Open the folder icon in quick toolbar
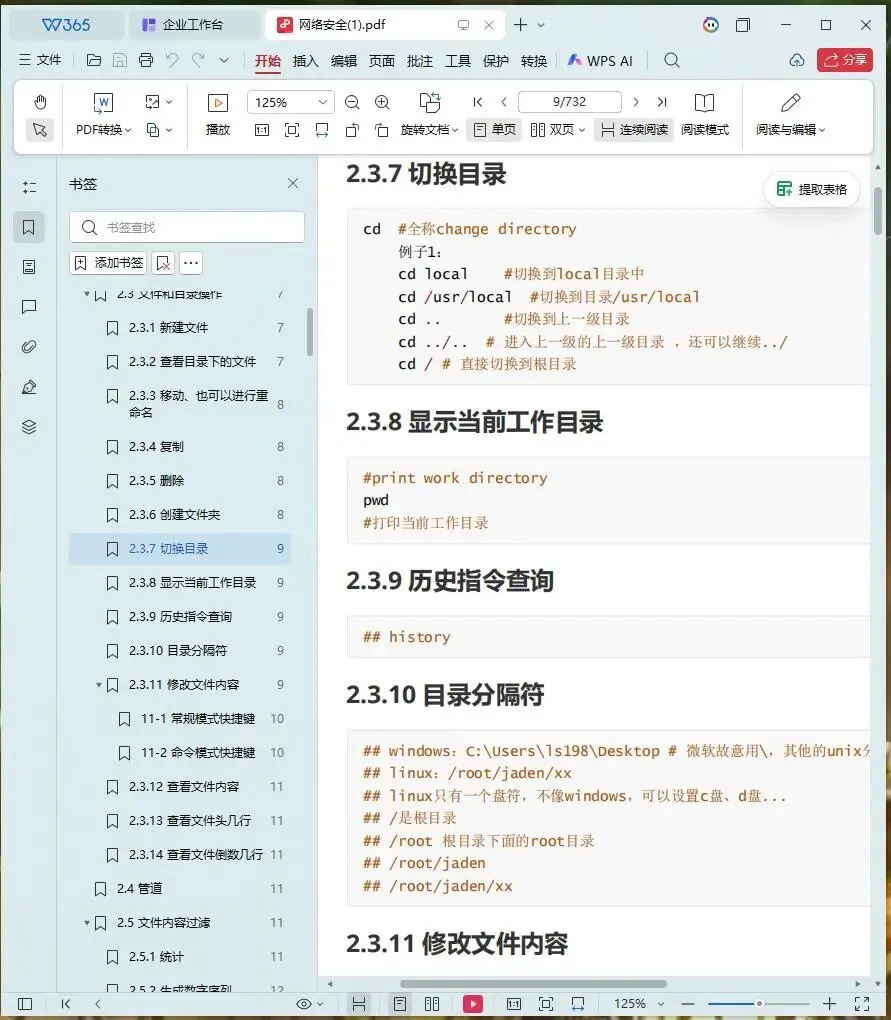891x1020 pixels. coord(94,60)
